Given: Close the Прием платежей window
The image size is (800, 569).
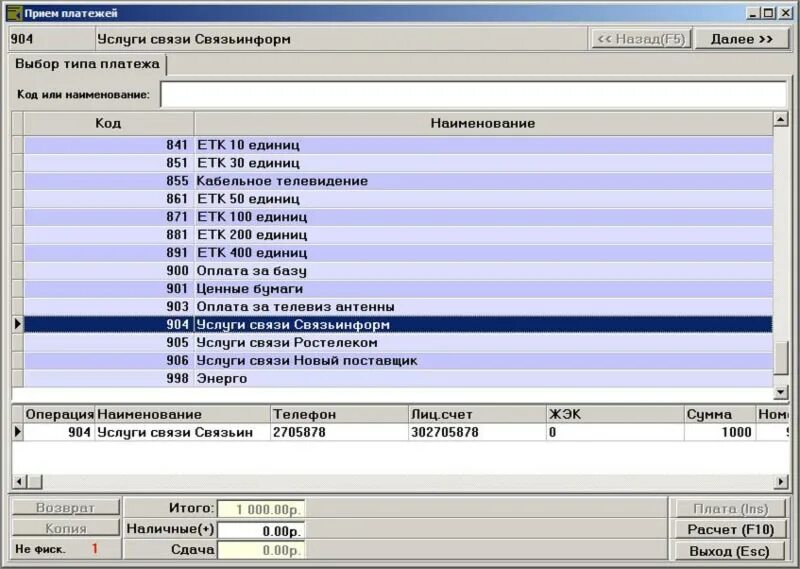Looking at the screenshot, I should [x=785, y=13].
